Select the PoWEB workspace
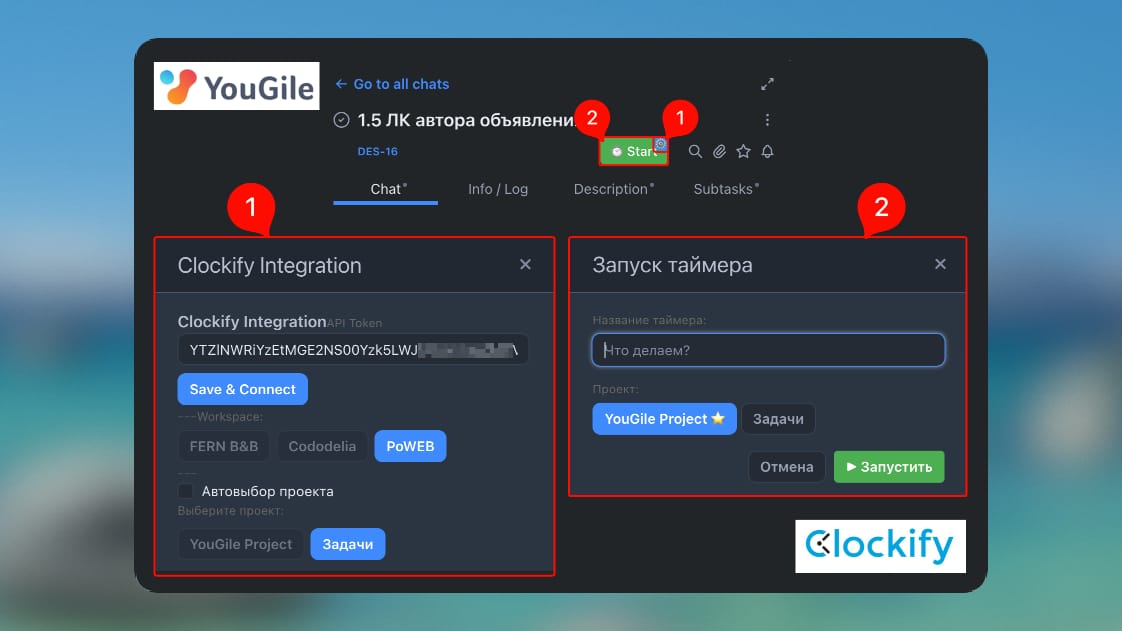Image resolution: width=1122 pixels, height=631 pixels. (410, 446)
